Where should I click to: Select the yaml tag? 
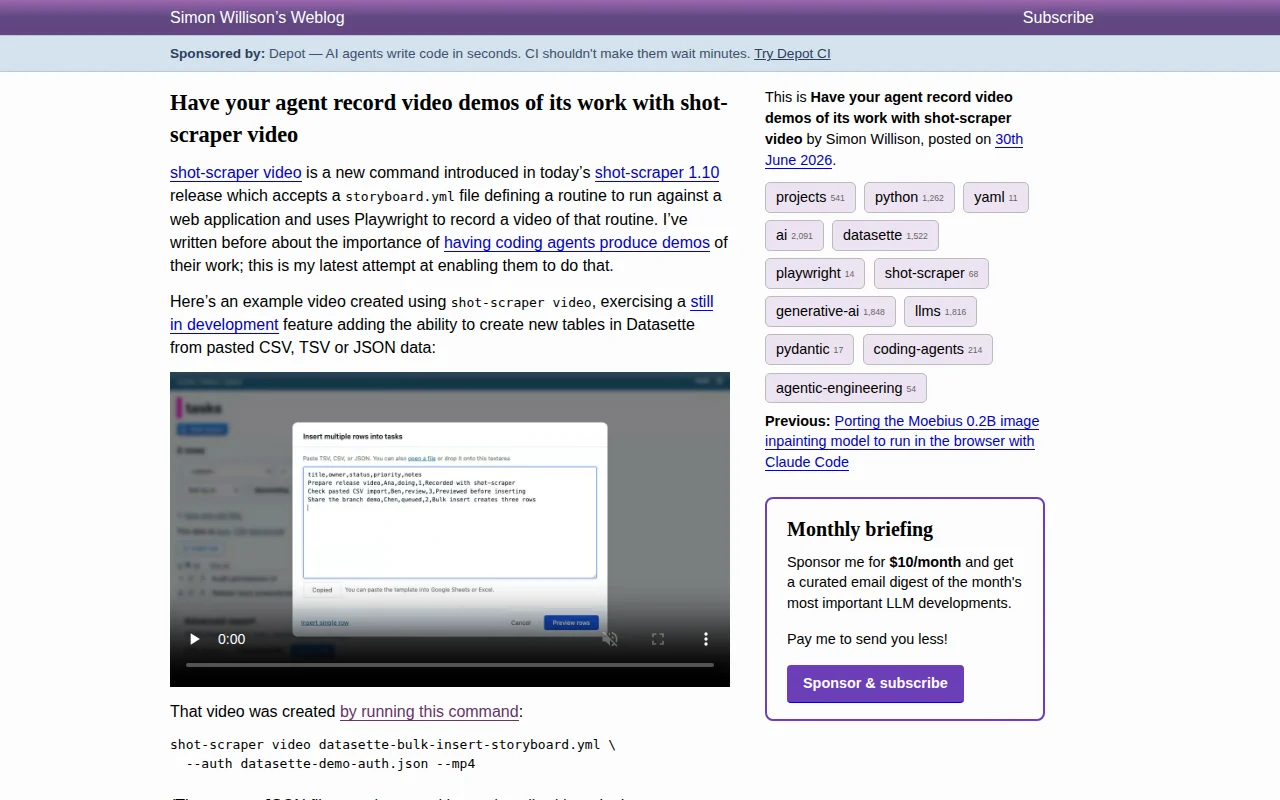995,198
